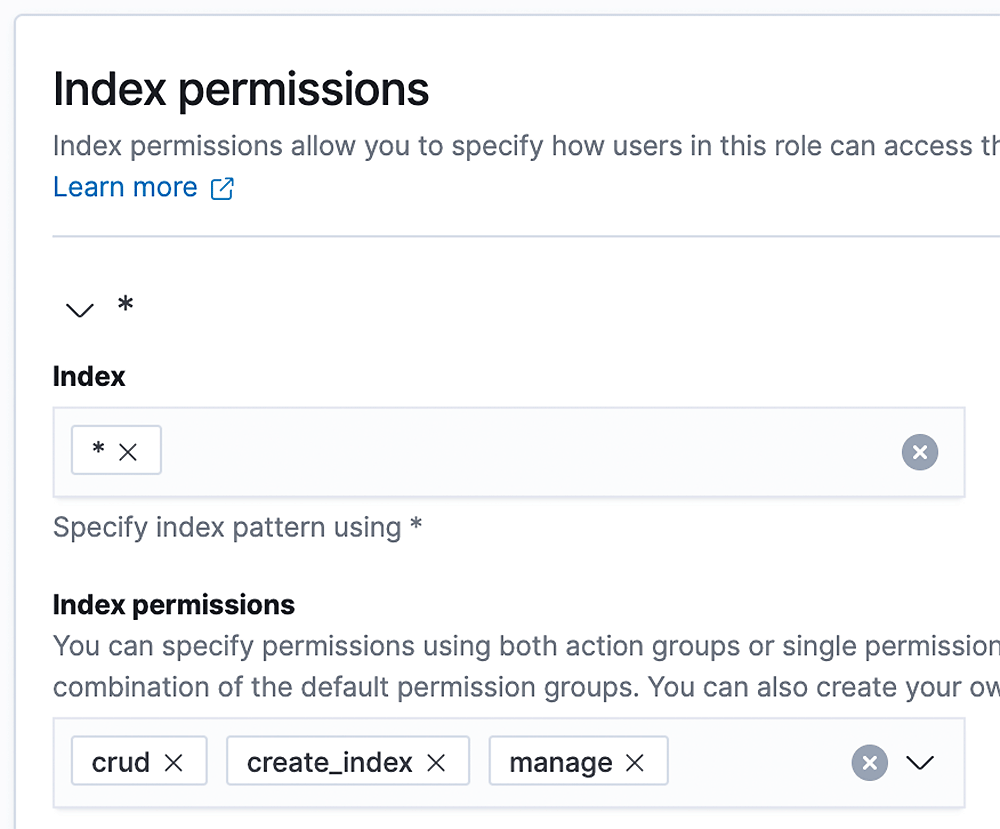The height and width of the screenshot is (829, 1000).
Task: Click inside the Index pattern input field
Action: click(520, 452)
